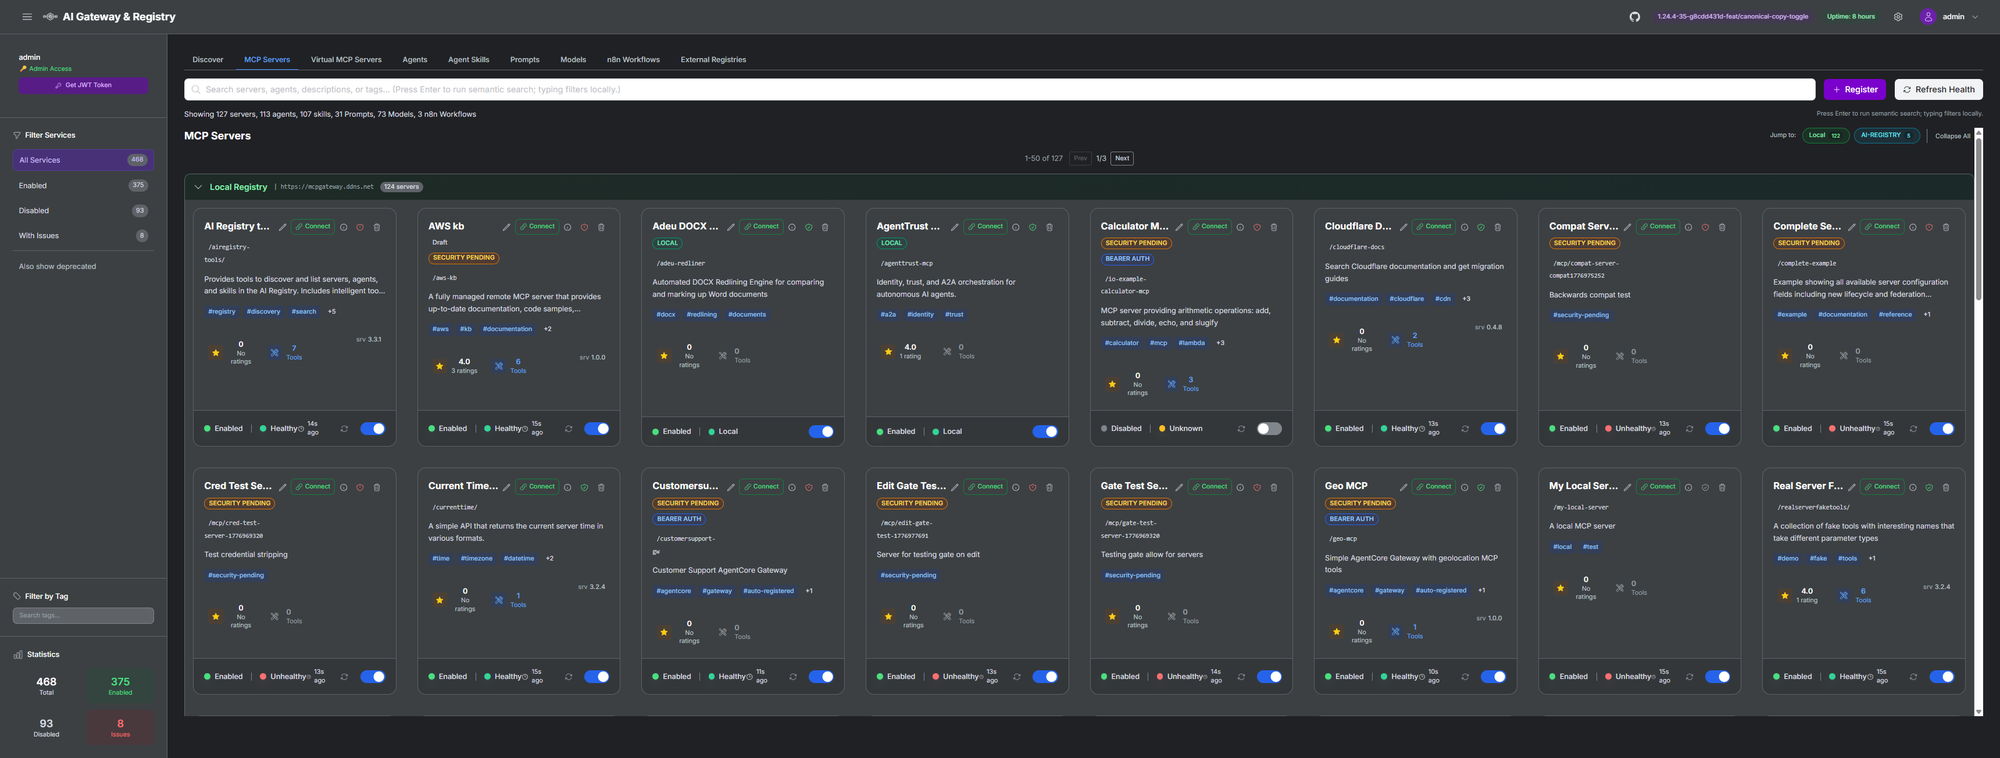Get a JWT token
2000x758 pixels.
83,86
